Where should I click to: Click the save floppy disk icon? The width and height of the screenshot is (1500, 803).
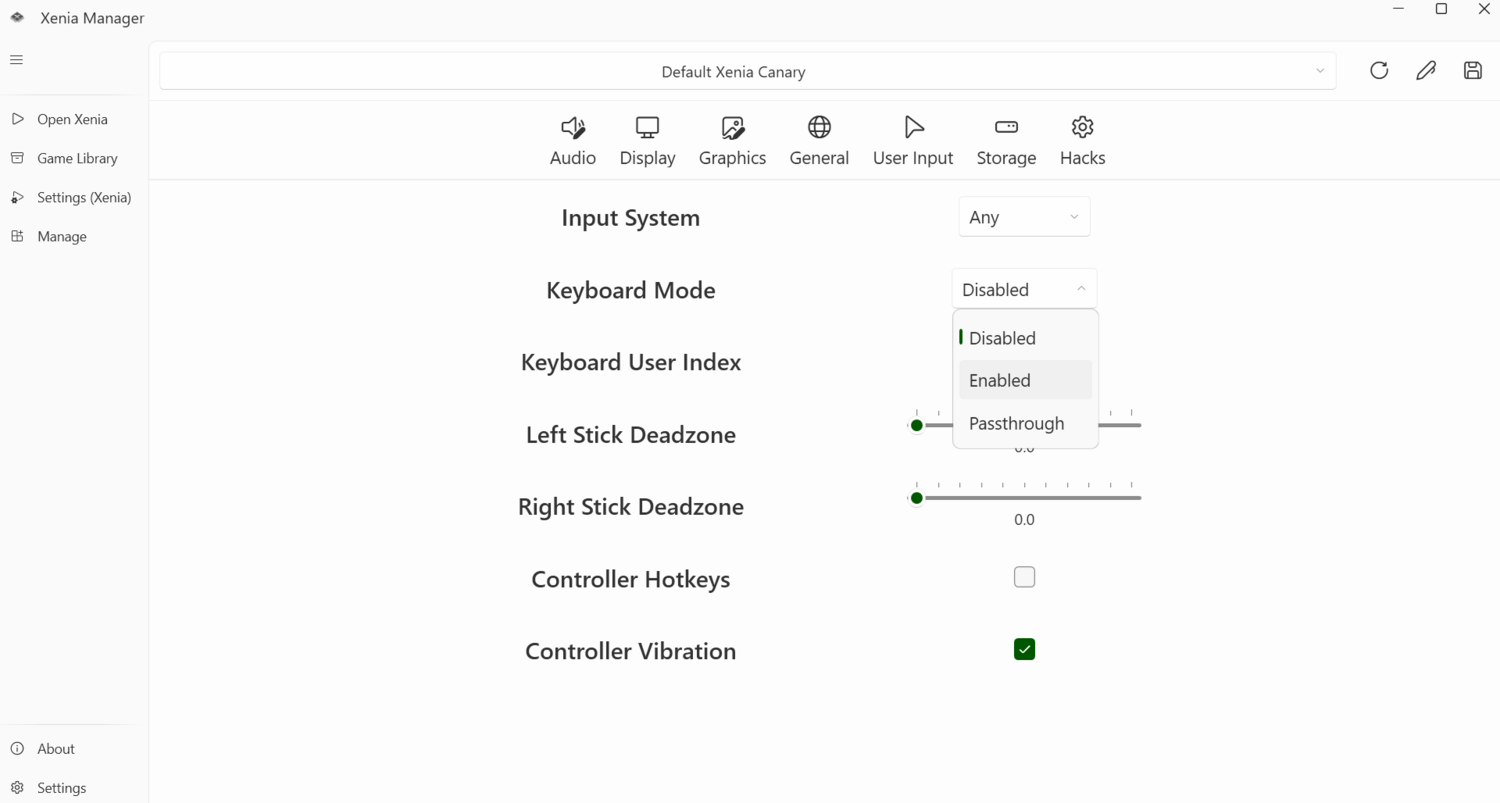point(1472,70)
